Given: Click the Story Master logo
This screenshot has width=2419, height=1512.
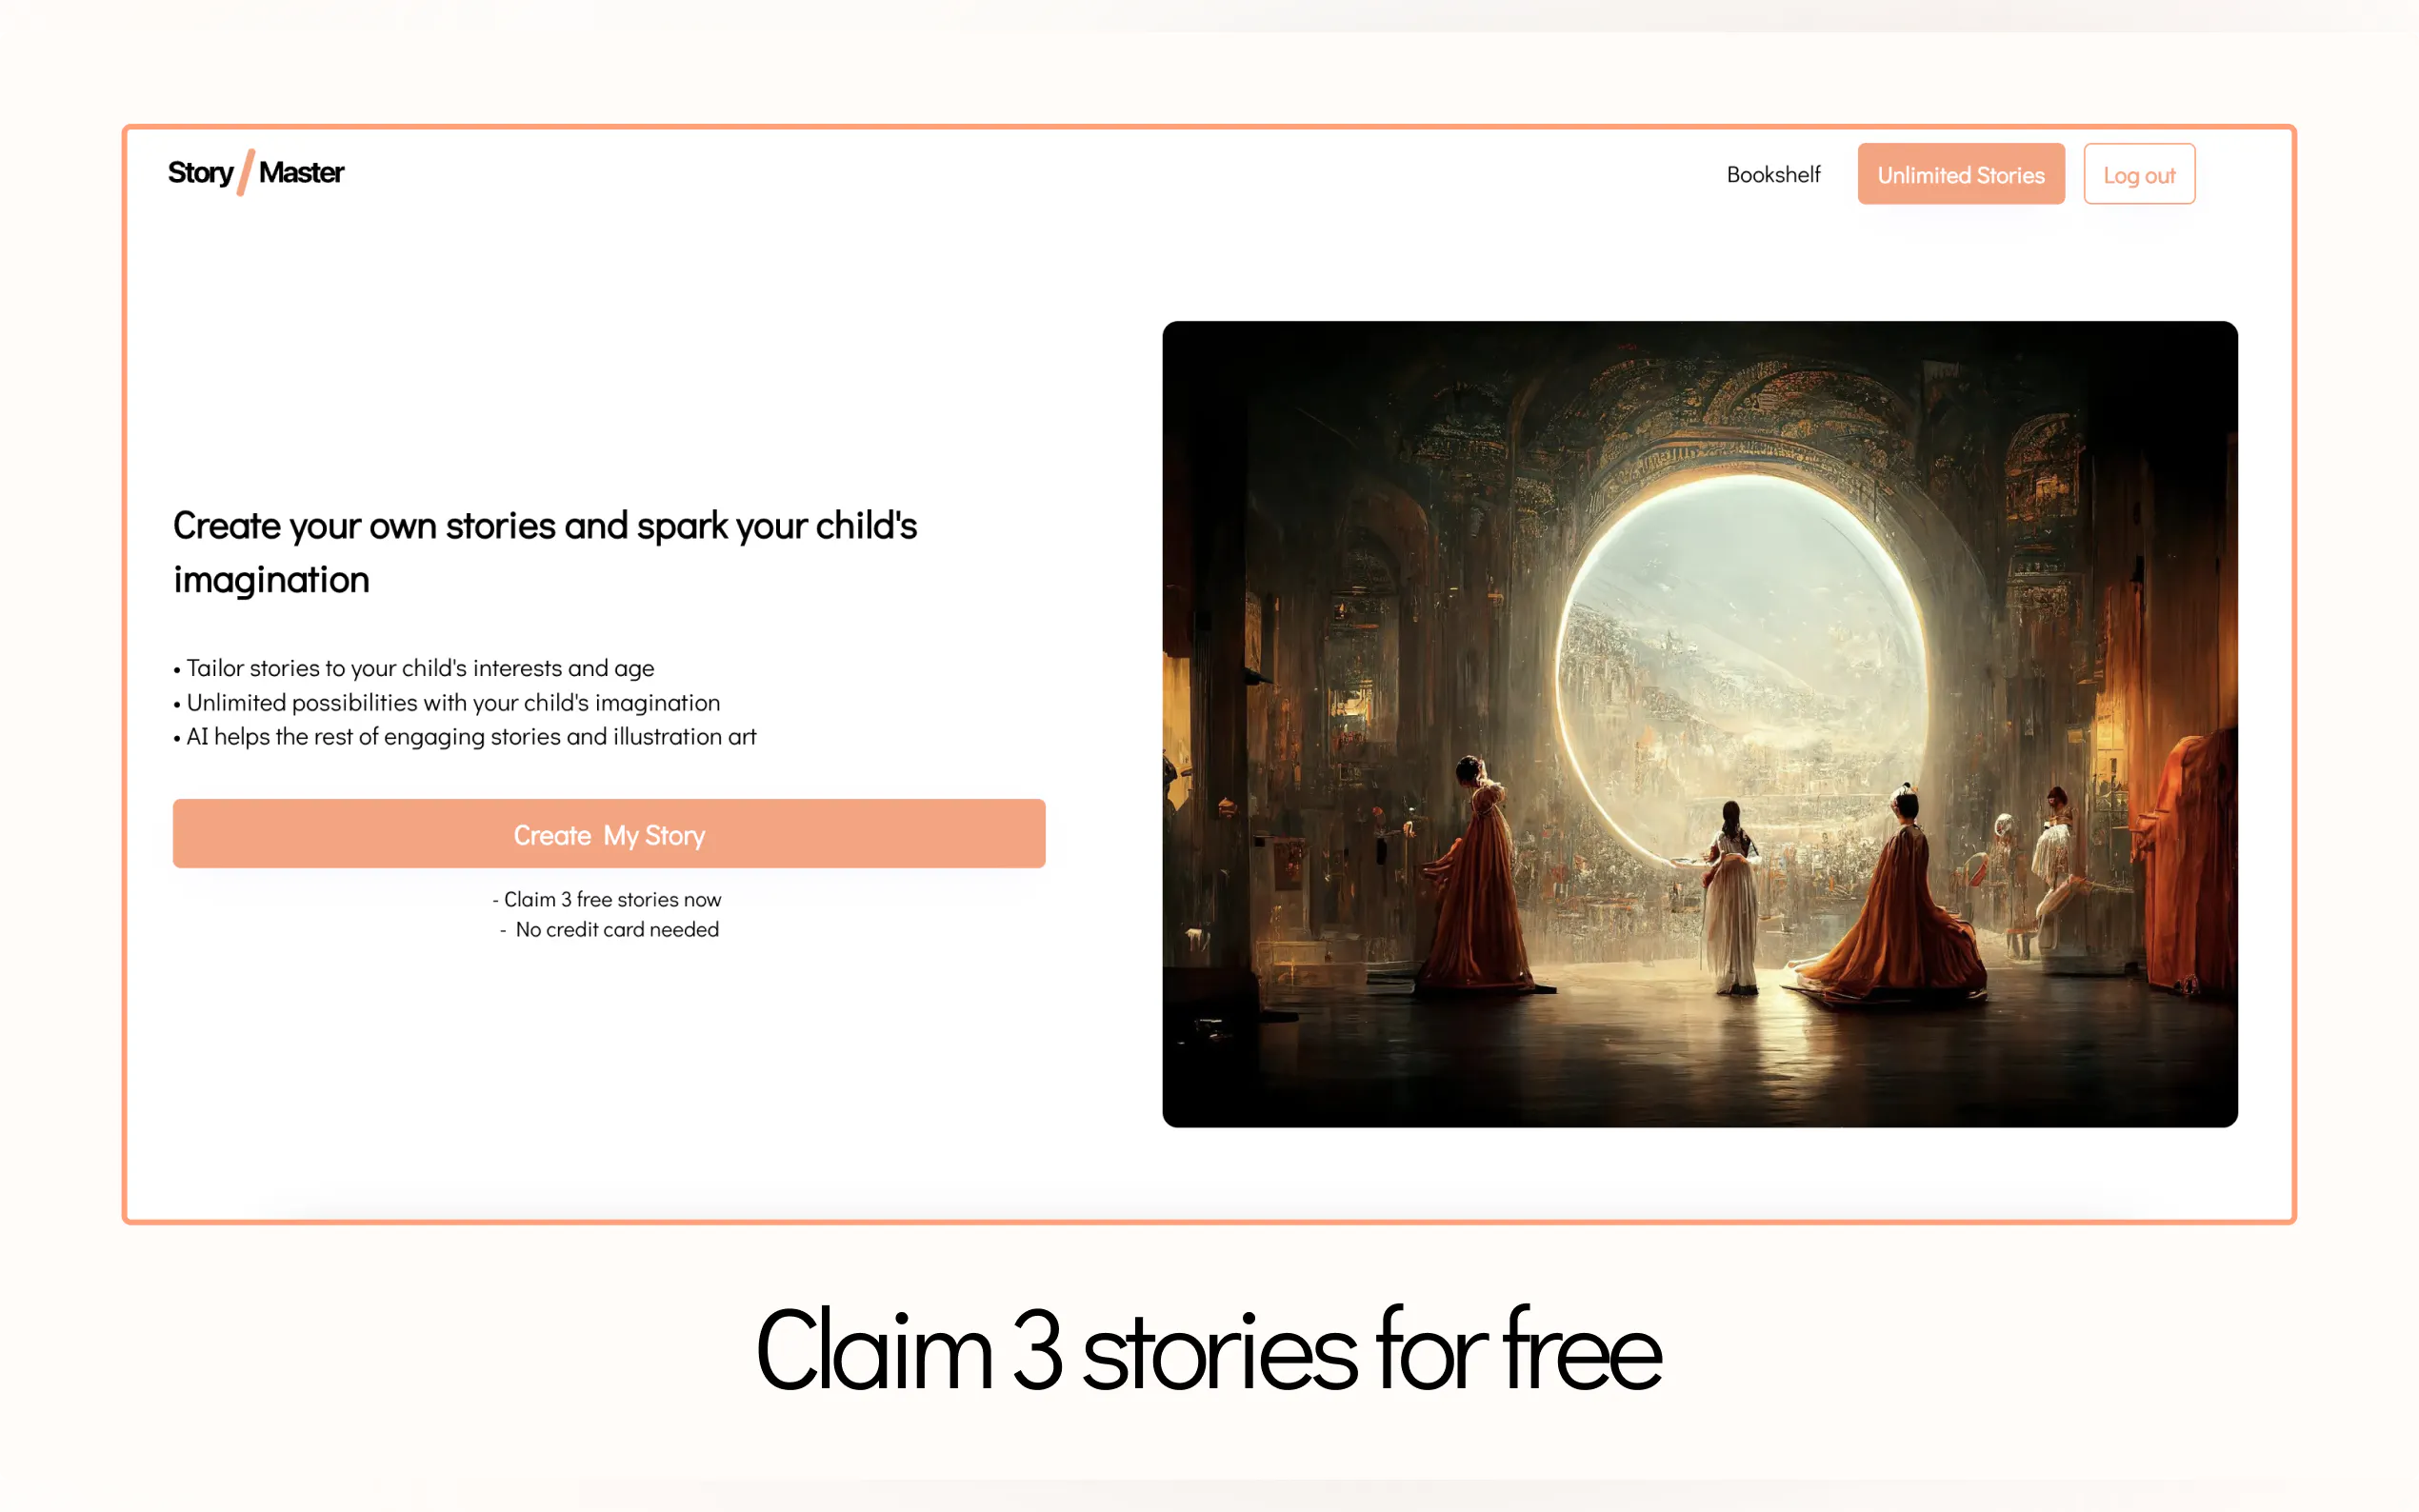Looking at the screenshot, I should pos(256,172).
